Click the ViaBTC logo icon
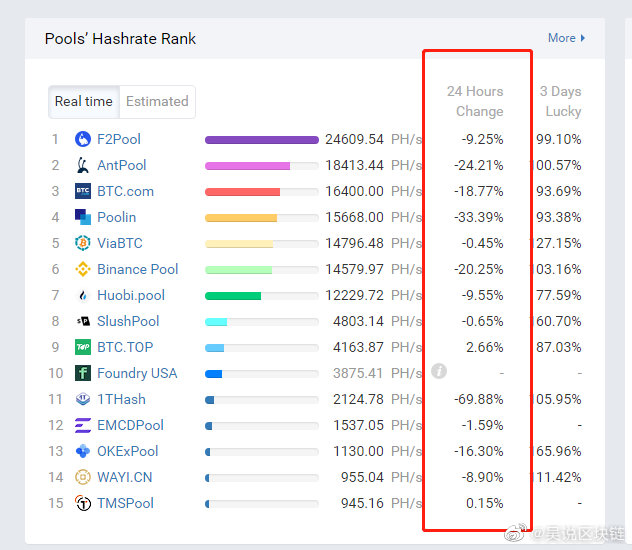 point(83,243)
